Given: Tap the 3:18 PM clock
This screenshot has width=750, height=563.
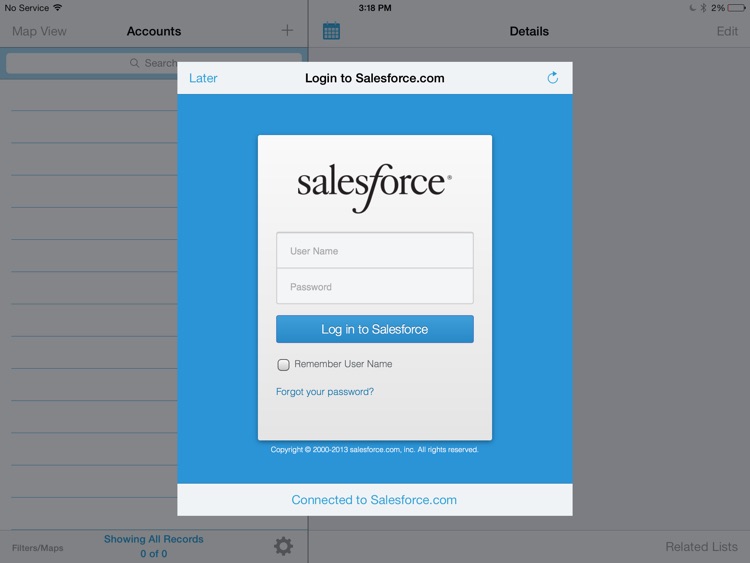Looking at the screenshot, I should click(x=375, y=8).
